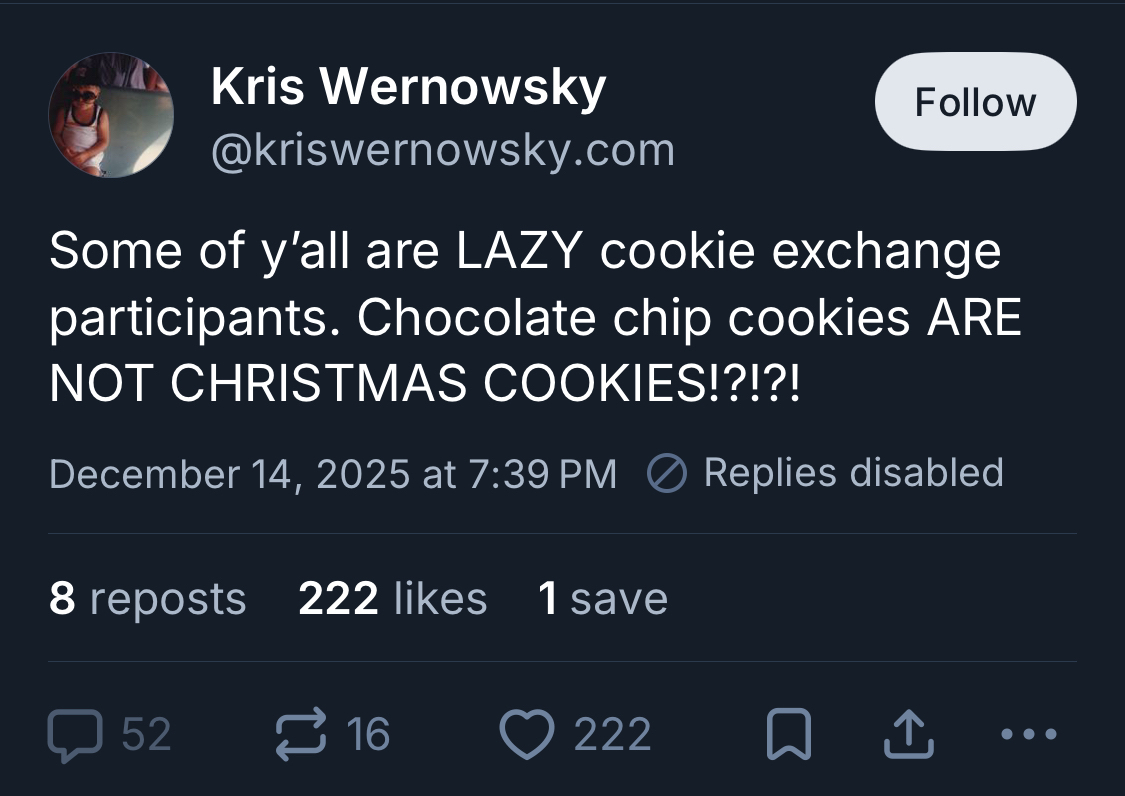Click the "Replies disabled" label
The width and height of the screenshot is (1125, 796).
pos(853,472)
